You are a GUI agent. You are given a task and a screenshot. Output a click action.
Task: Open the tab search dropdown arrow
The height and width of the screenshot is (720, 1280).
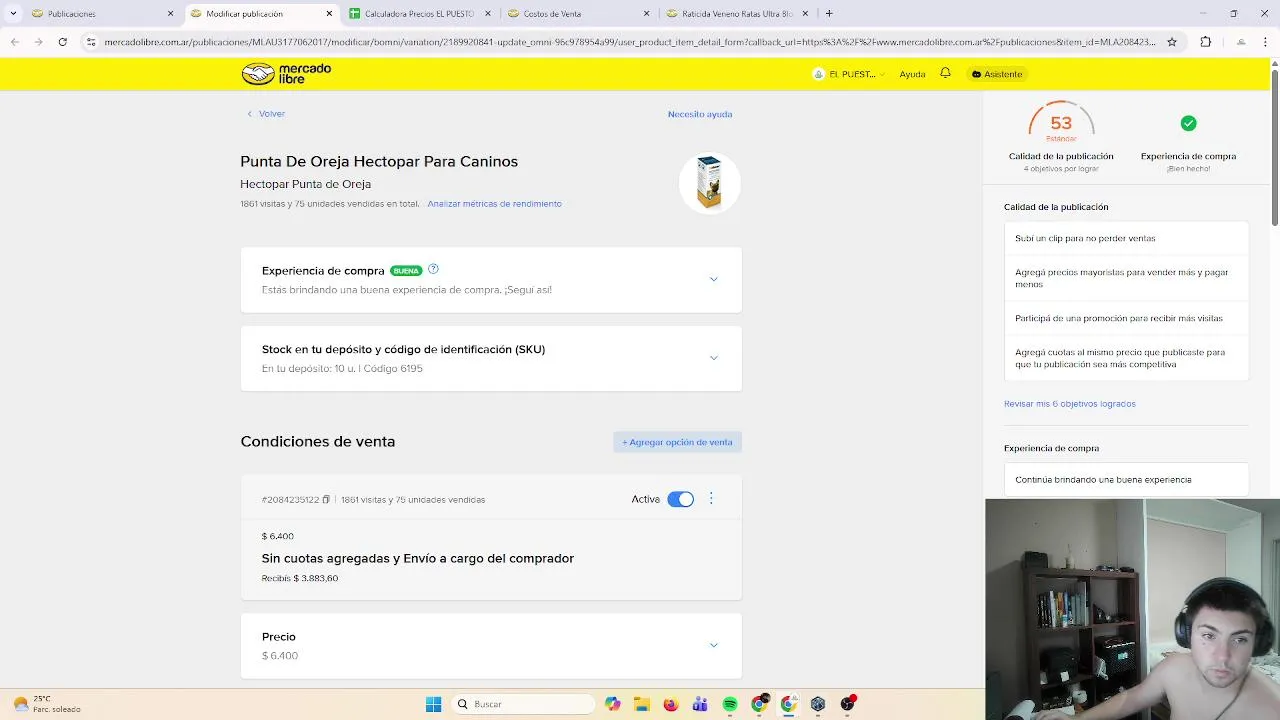[13, 14]
